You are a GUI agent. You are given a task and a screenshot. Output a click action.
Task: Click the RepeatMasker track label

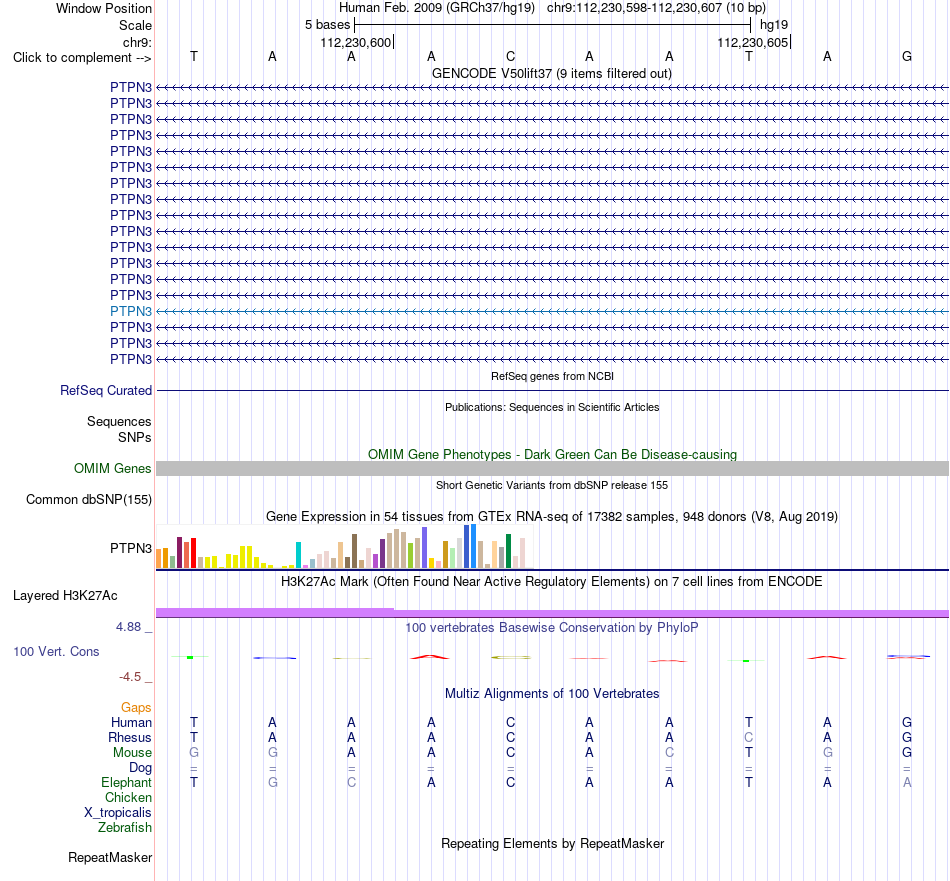[110, 857]
